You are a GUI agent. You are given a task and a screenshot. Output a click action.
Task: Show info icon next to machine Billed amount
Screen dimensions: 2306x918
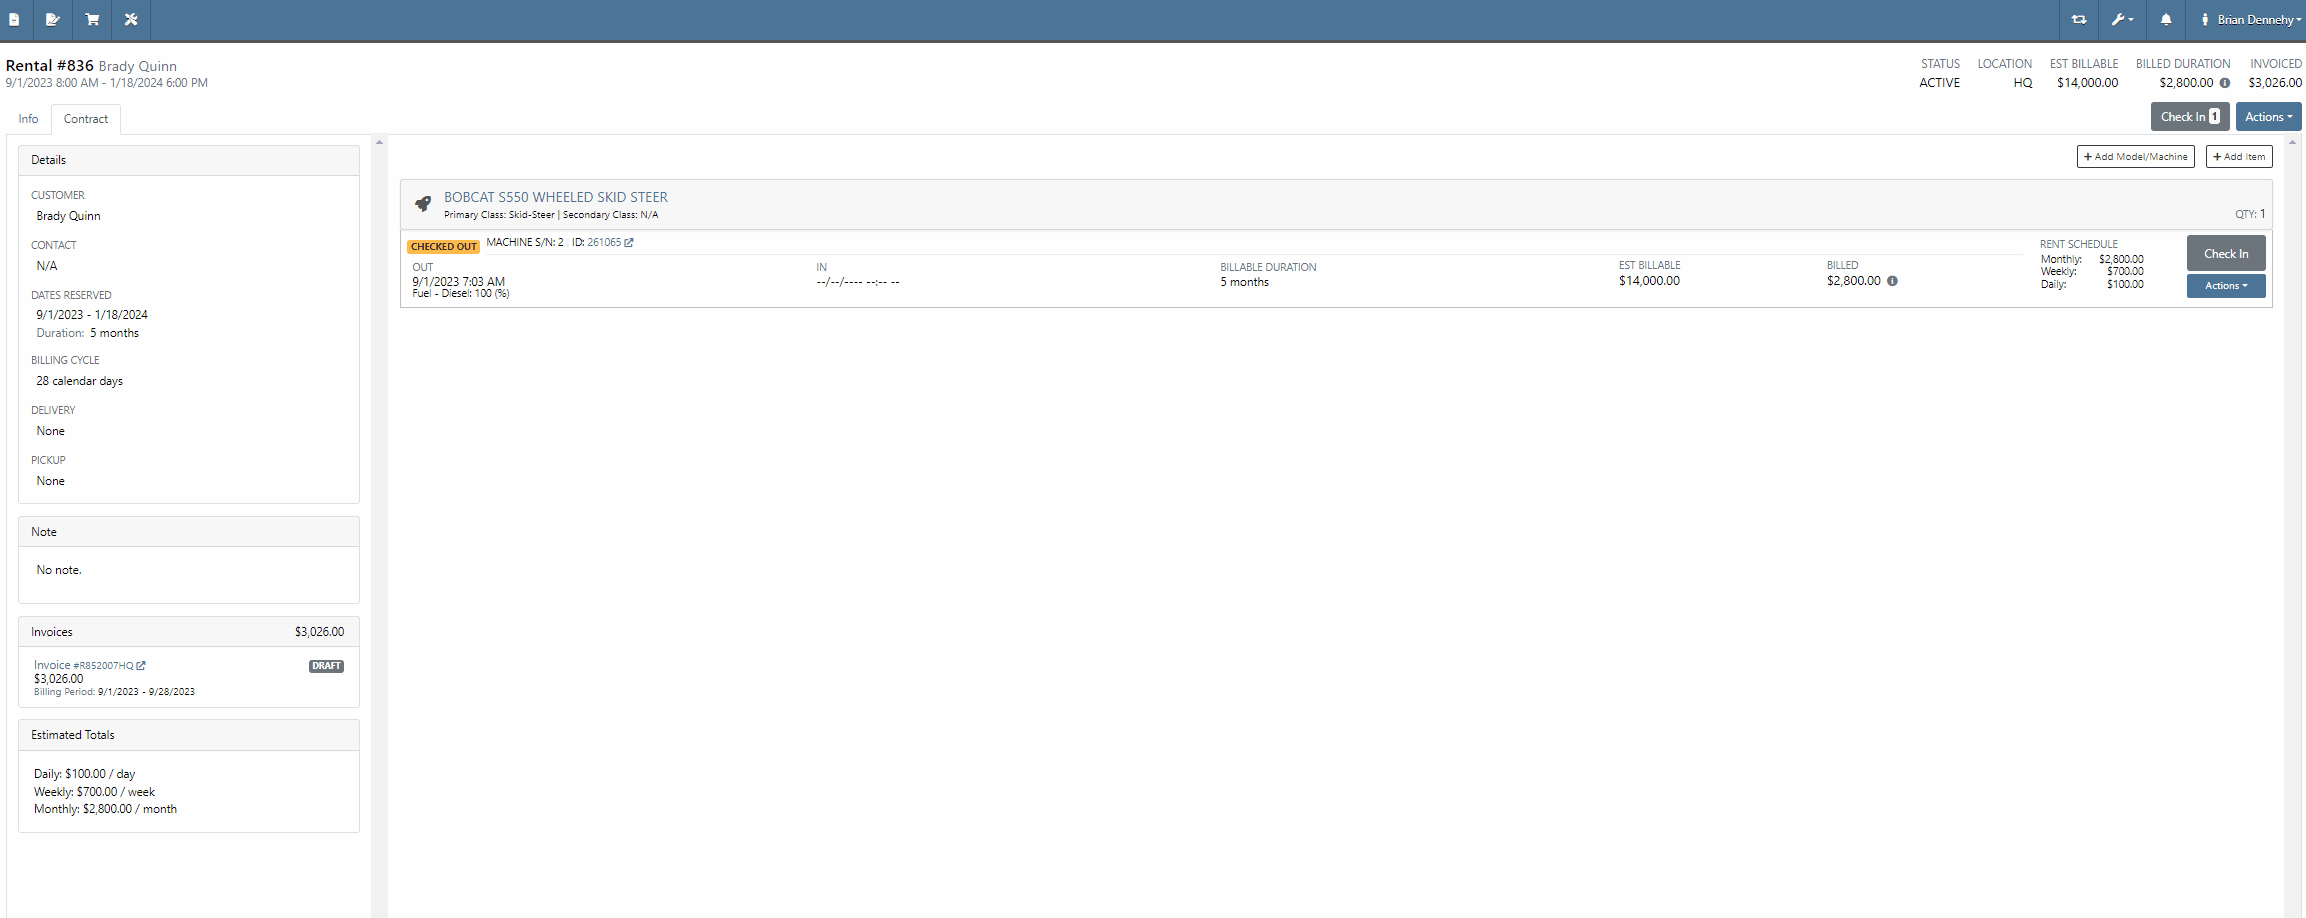[x=1892, y=281]
